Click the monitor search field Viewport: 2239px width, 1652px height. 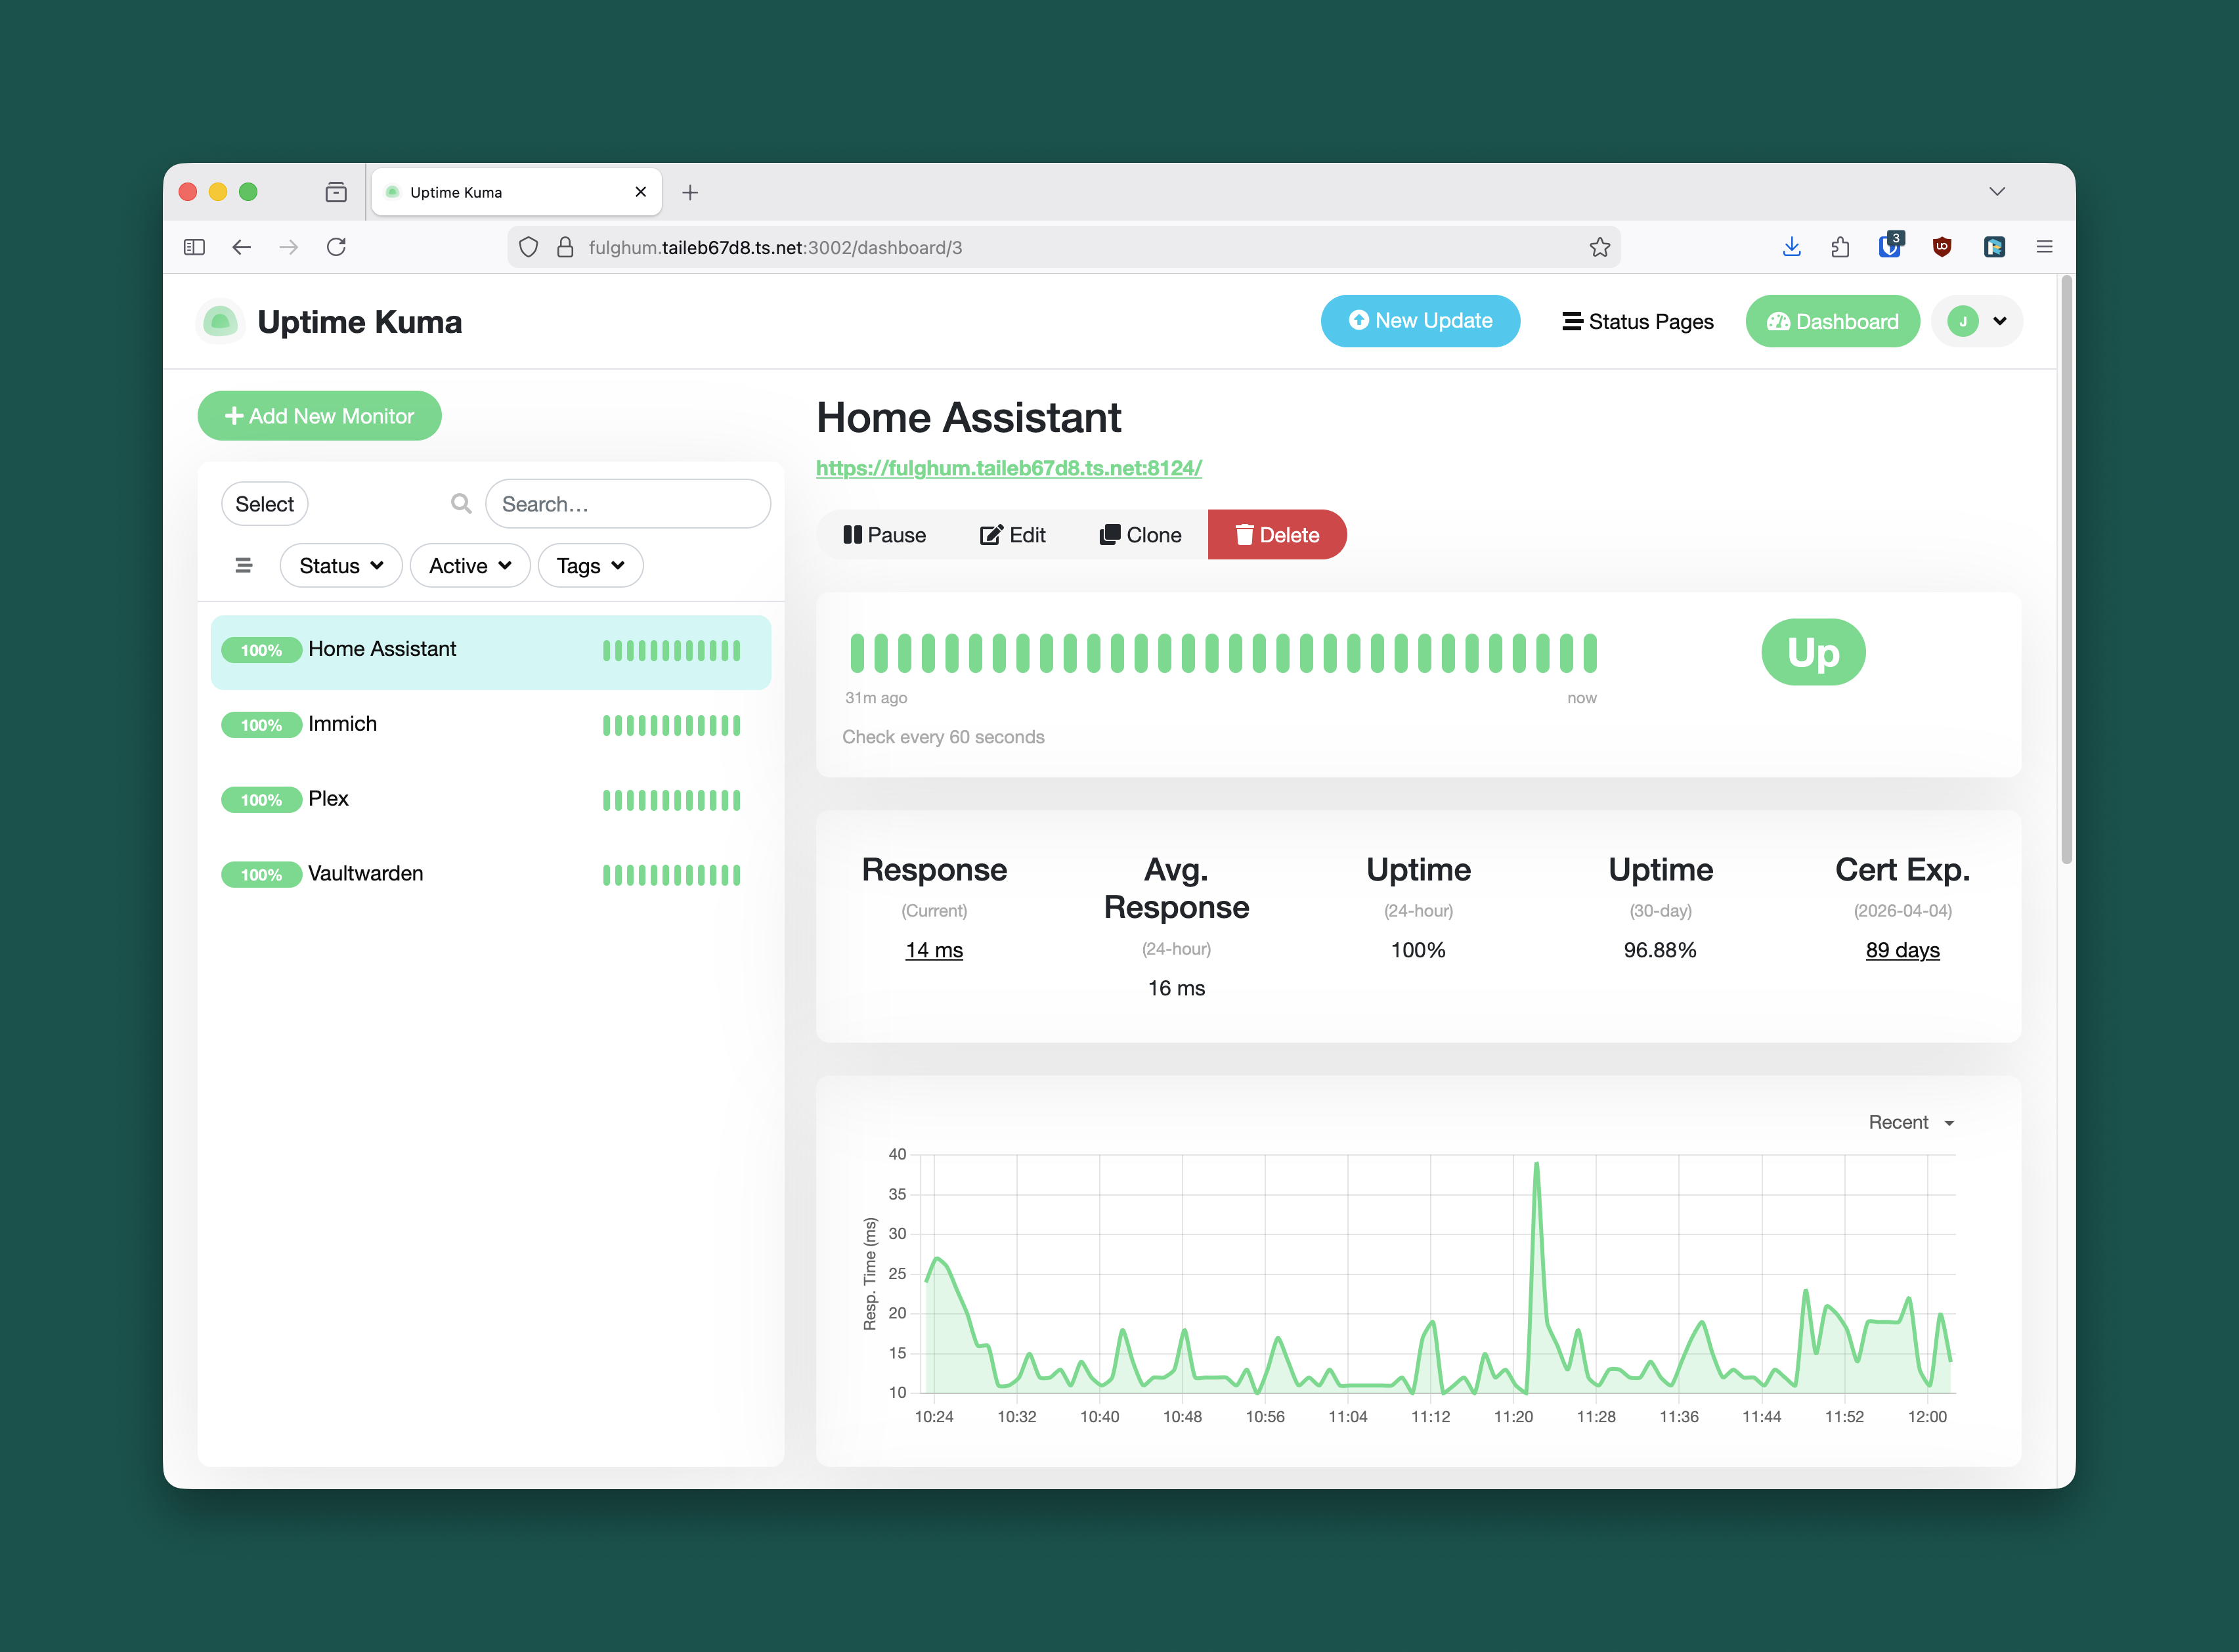tap(628, 503)
